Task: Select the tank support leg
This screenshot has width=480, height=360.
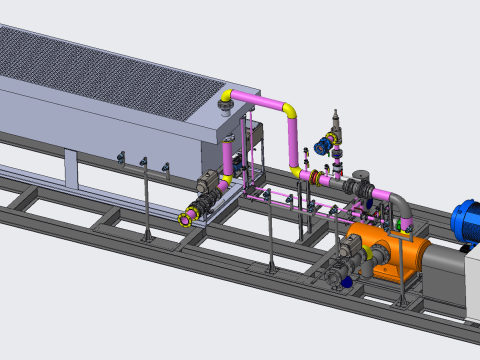Action: pyautogui.click(x=71, y=169)
